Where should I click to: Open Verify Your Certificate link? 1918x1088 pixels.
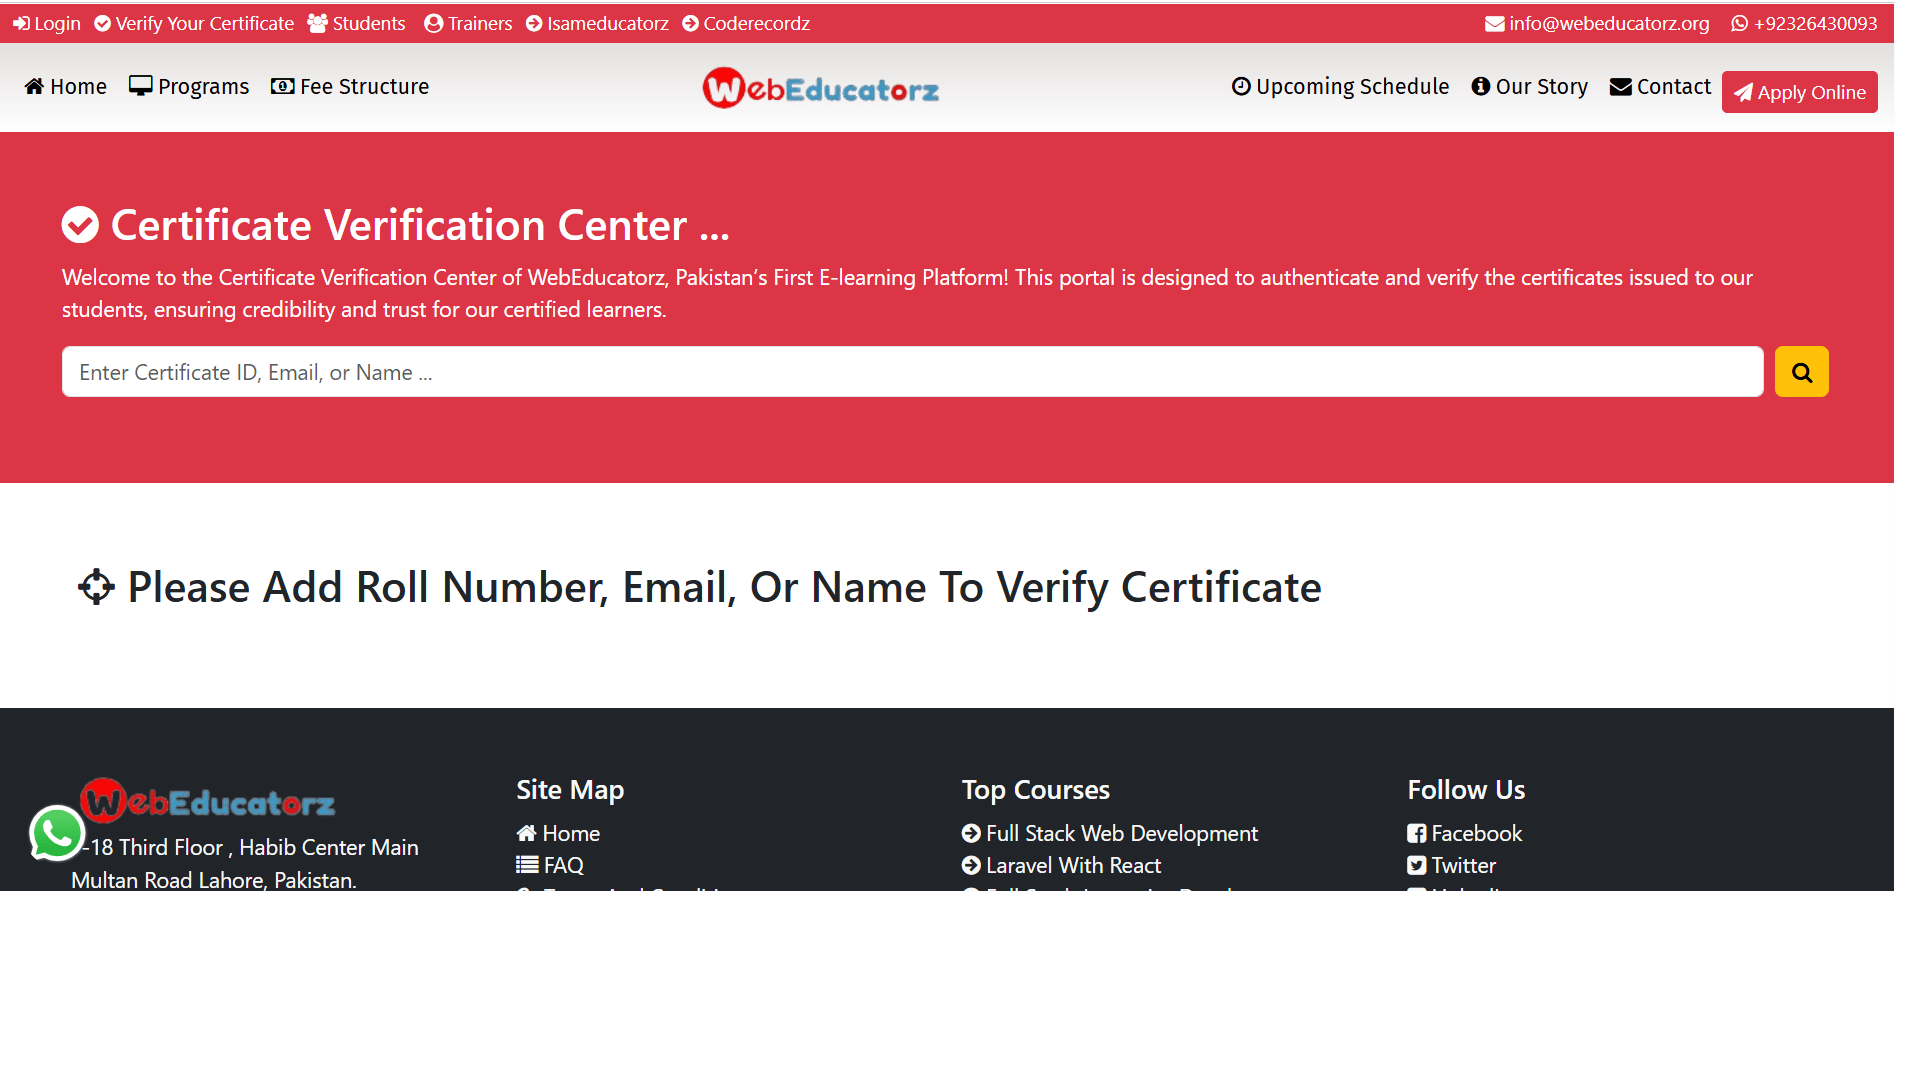[x=194, y=23]
